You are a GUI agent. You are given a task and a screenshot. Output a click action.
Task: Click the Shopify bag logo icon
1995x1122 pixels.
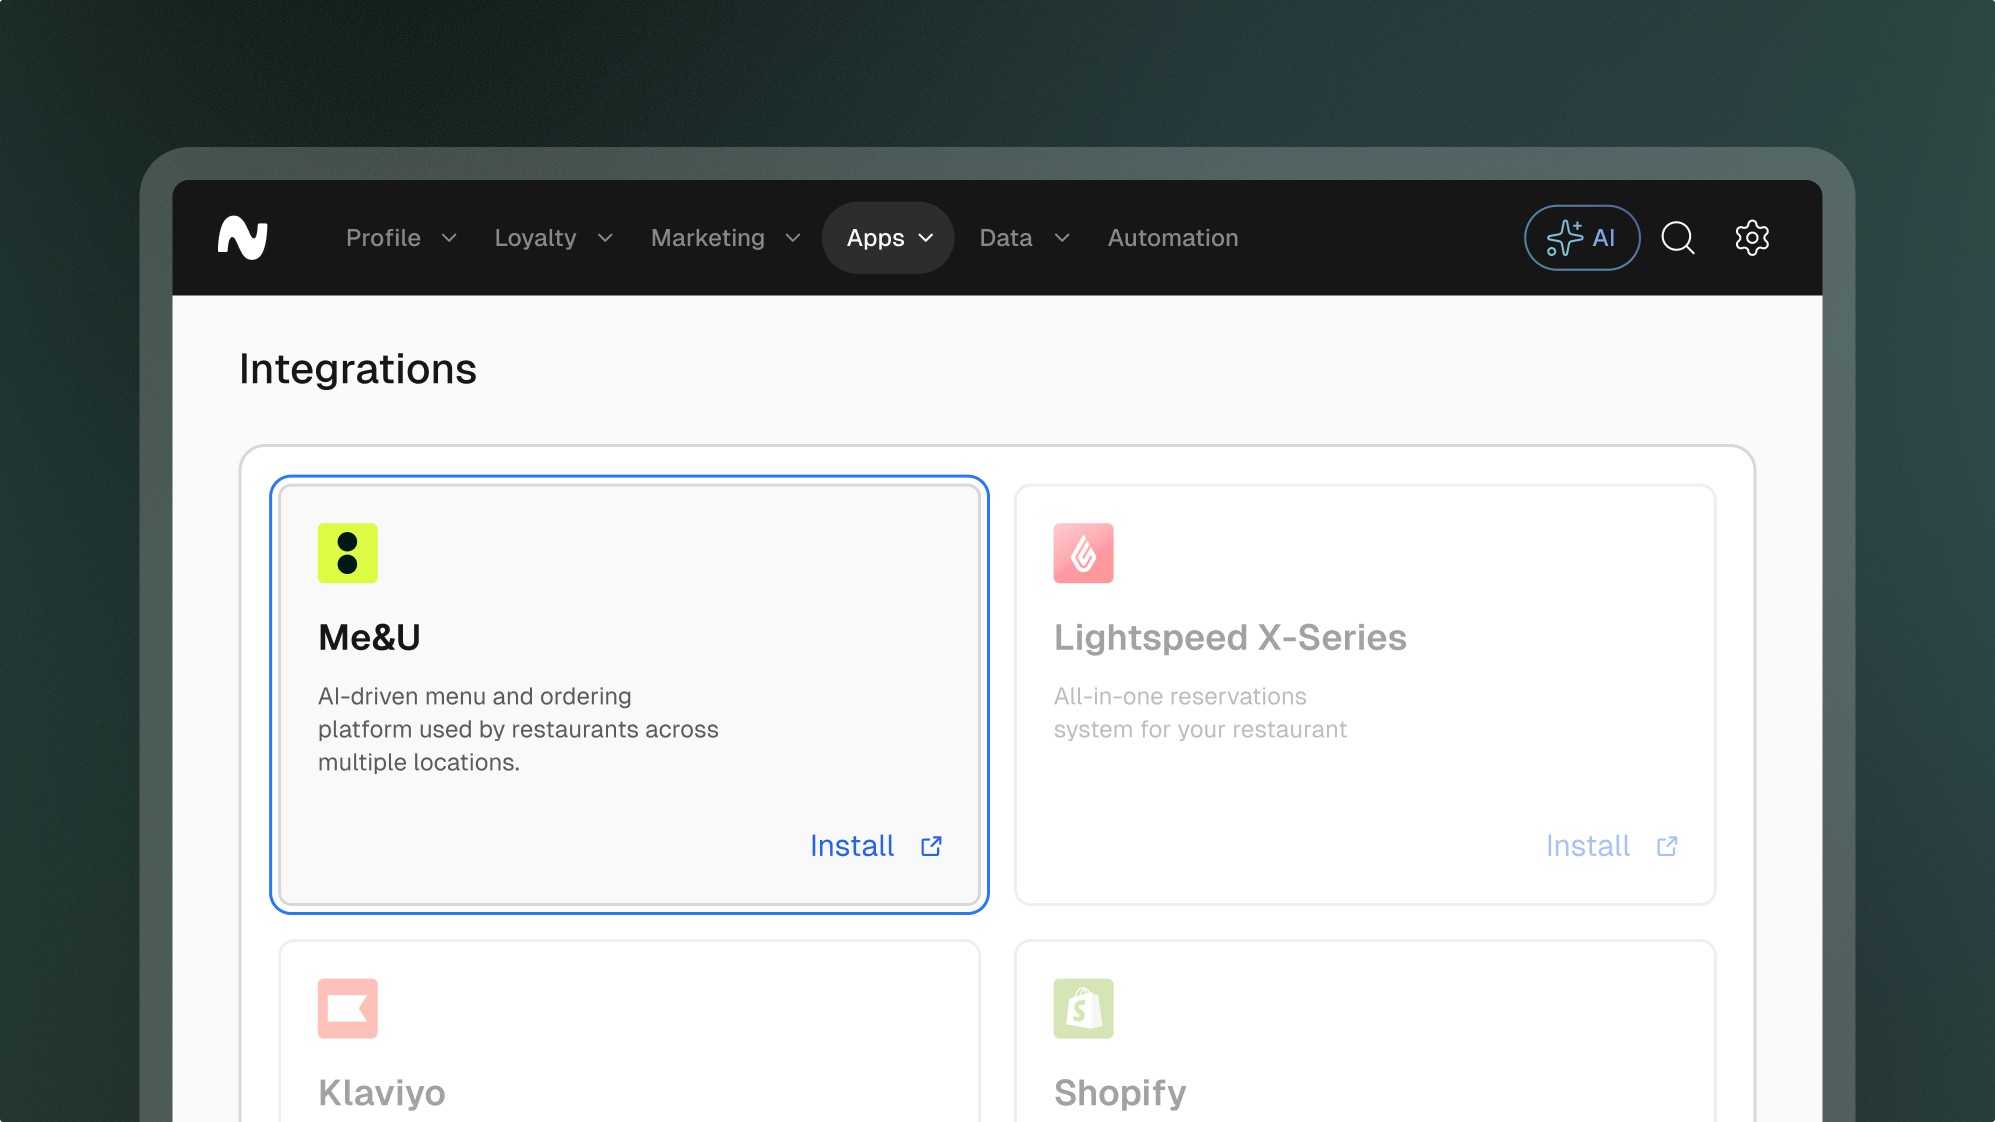click(1083, 1008)
